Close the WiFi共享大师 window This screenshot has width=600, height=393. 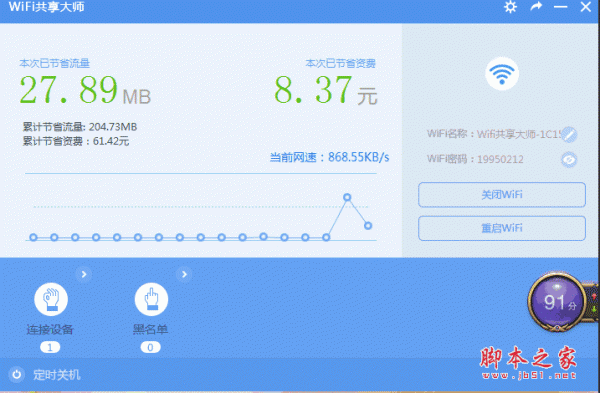click(x=585, y=7)
